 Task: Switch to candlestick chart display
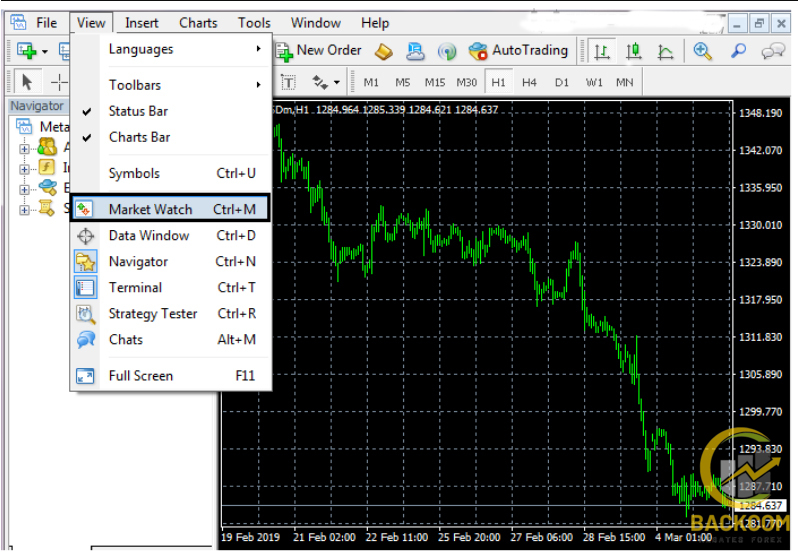634,51
